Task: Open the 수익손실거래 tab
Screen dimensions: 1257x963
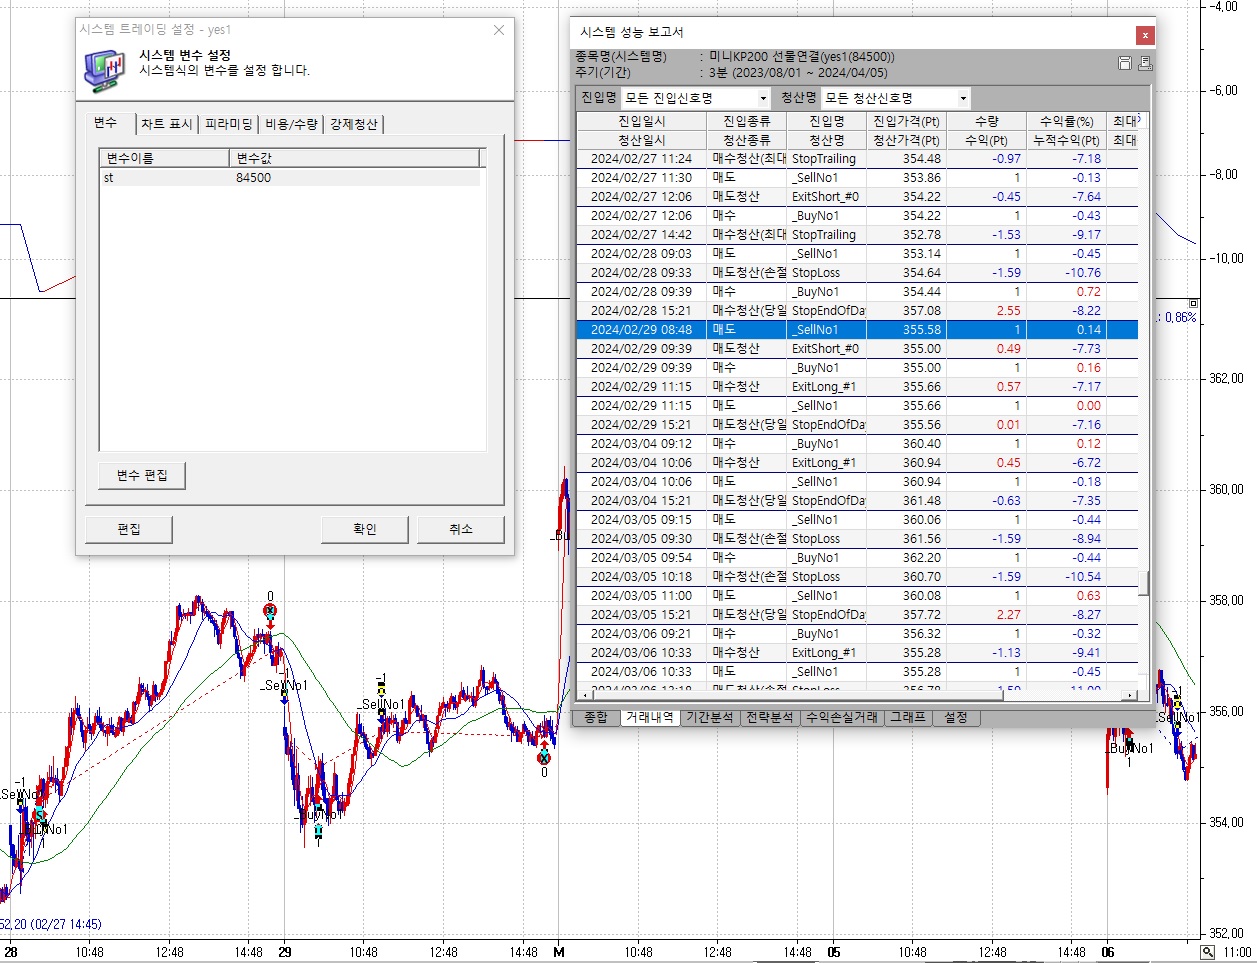Action: coord(841,718)
